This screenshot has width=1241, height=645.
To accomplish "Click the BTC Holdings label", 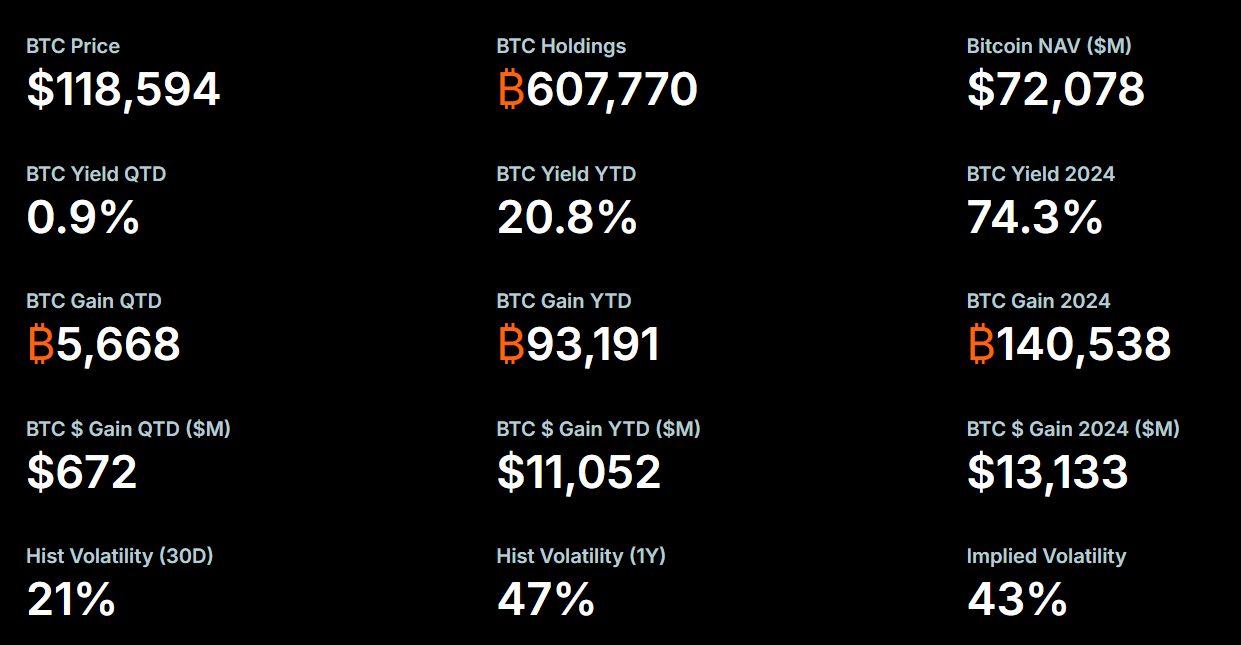I will click(561, 46).
